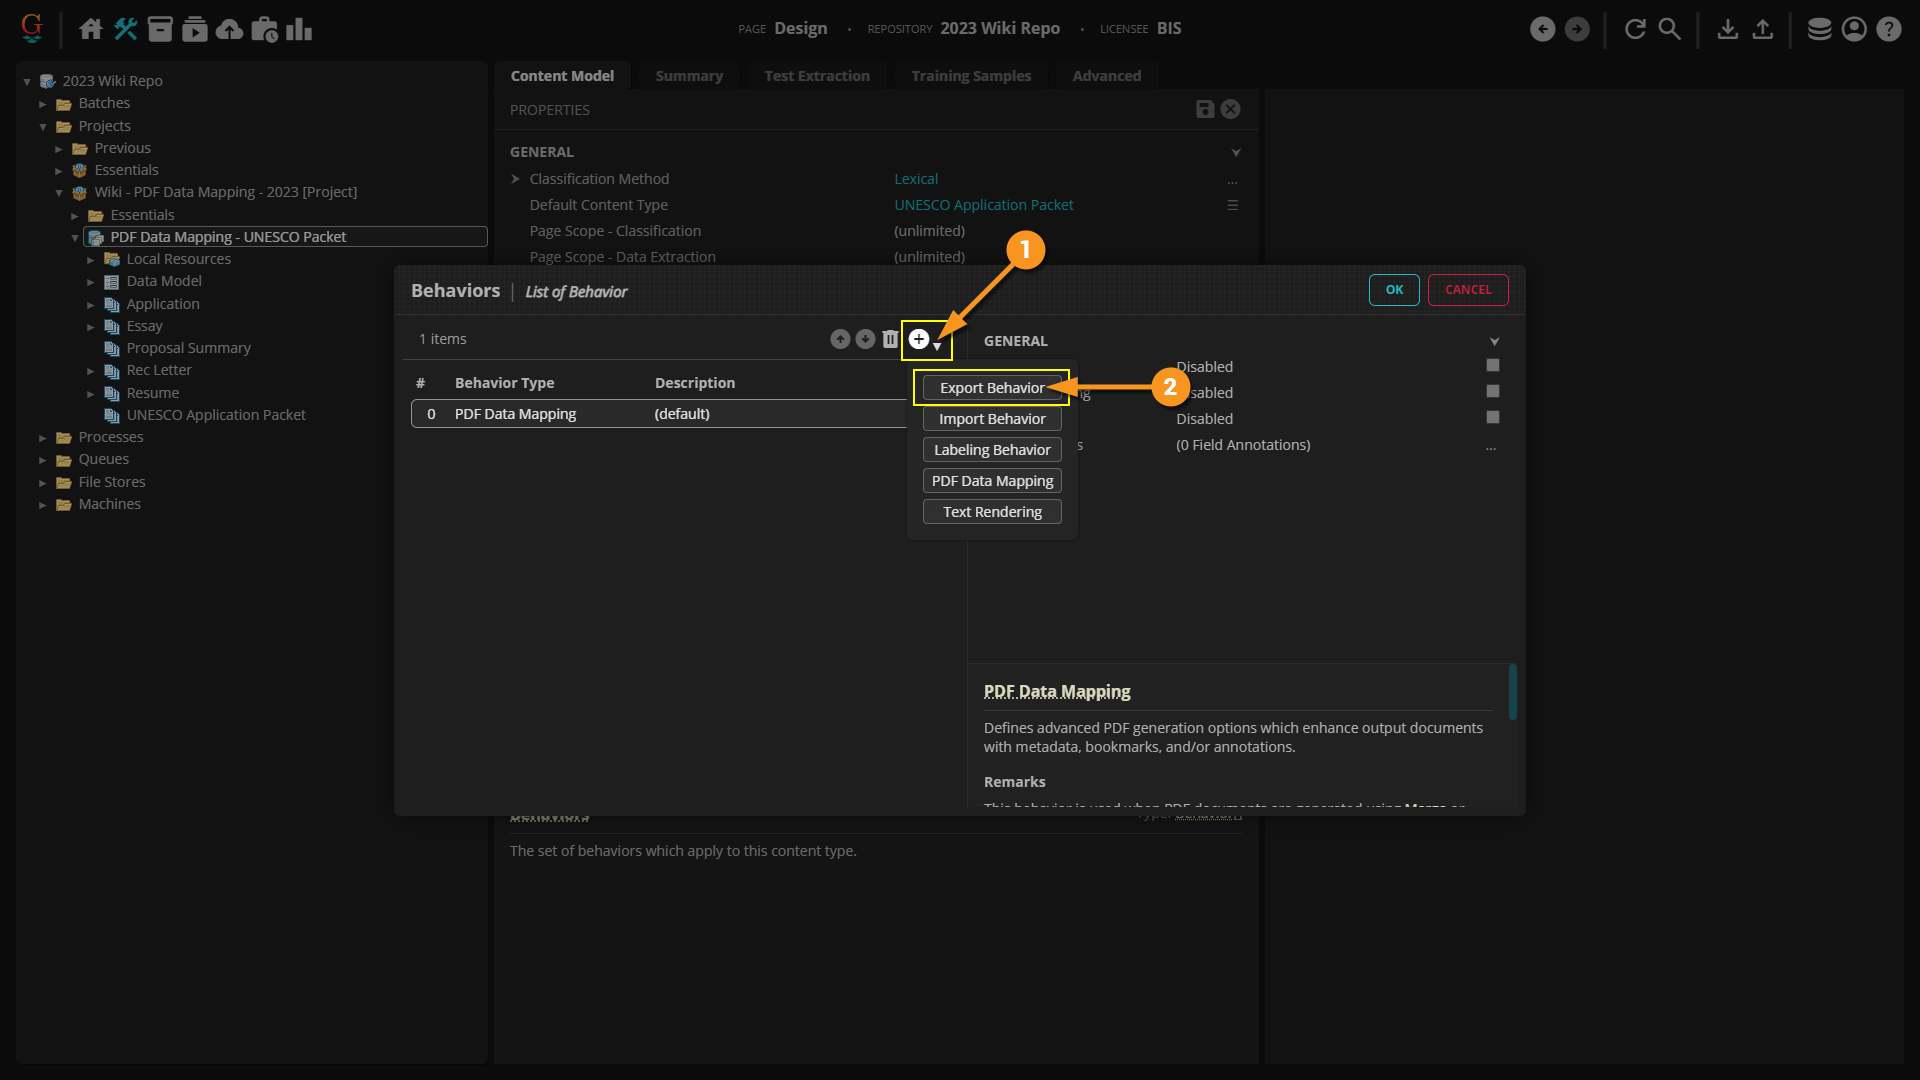Click the help description panel scrollbar

click(x=1512, y=691)
